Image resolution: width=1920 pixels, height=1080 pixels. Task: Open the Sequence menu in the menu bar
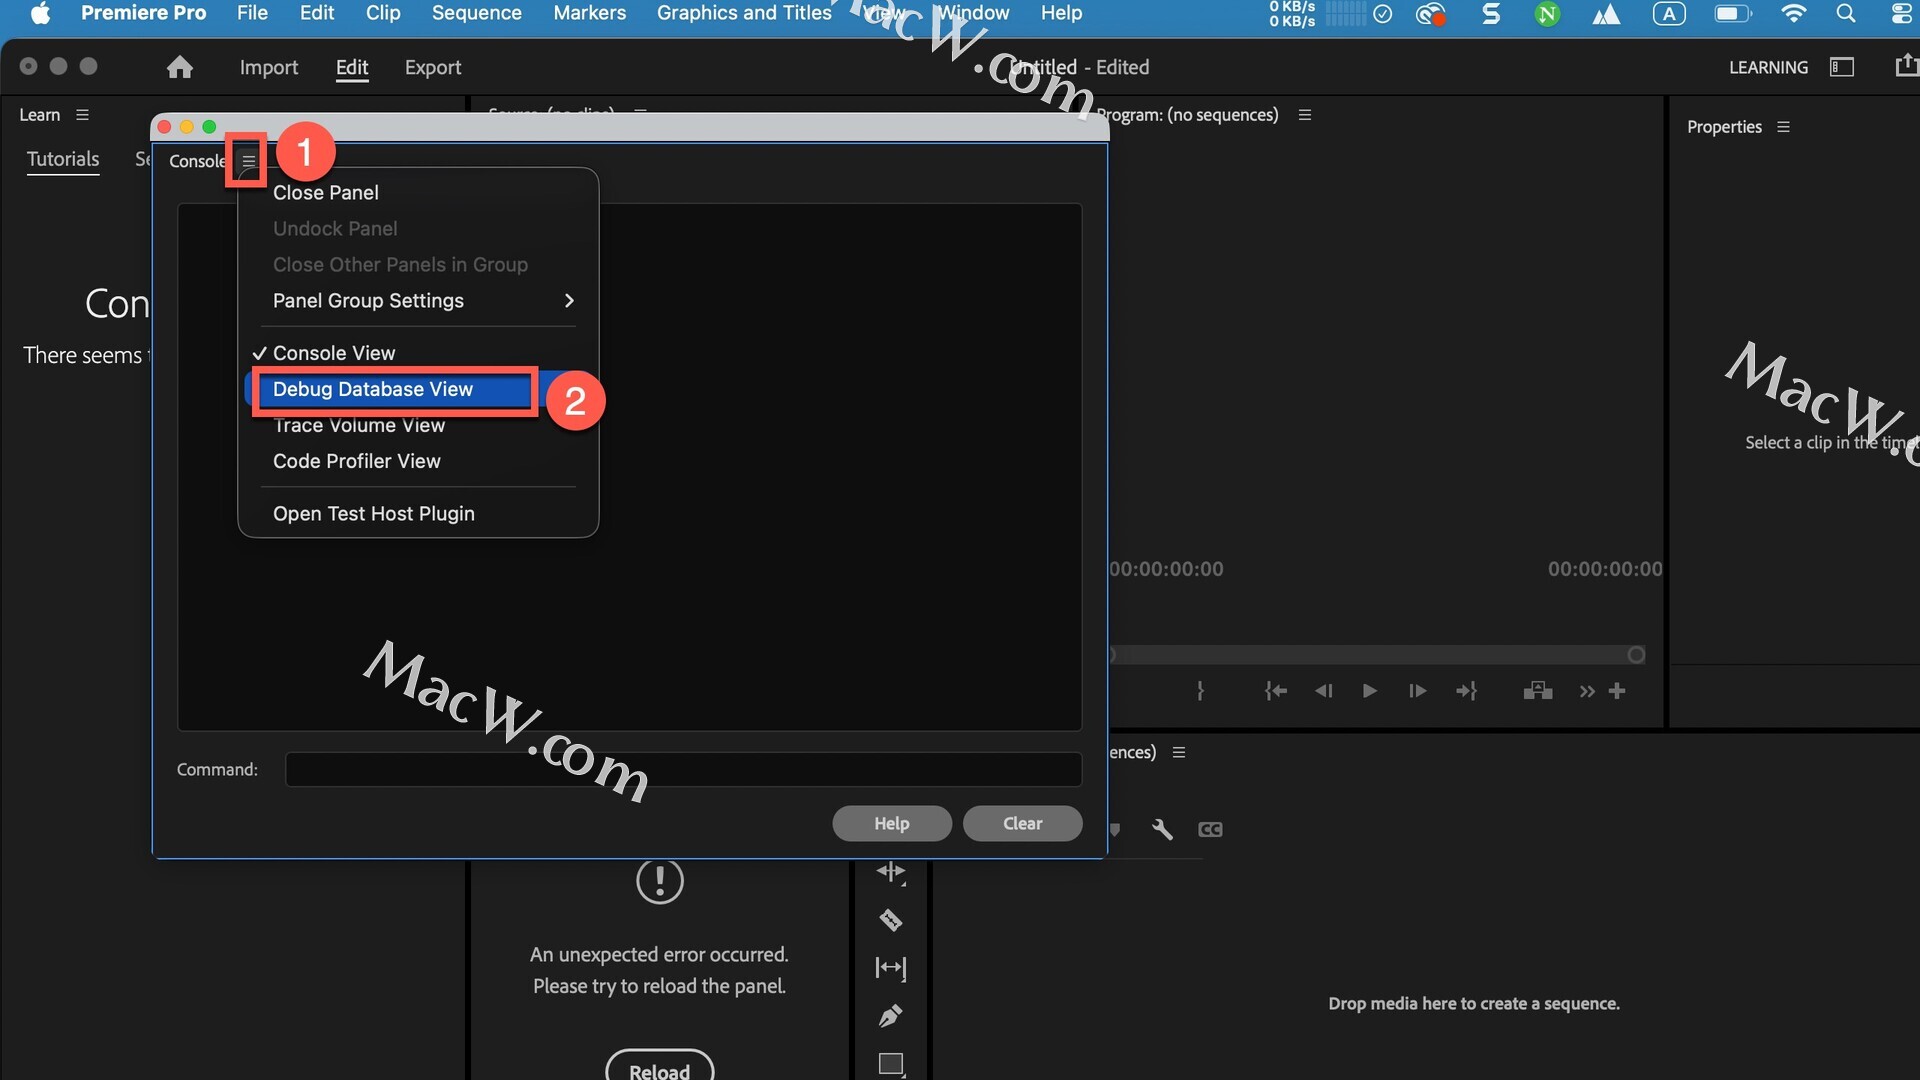click(x=476, y=13)
